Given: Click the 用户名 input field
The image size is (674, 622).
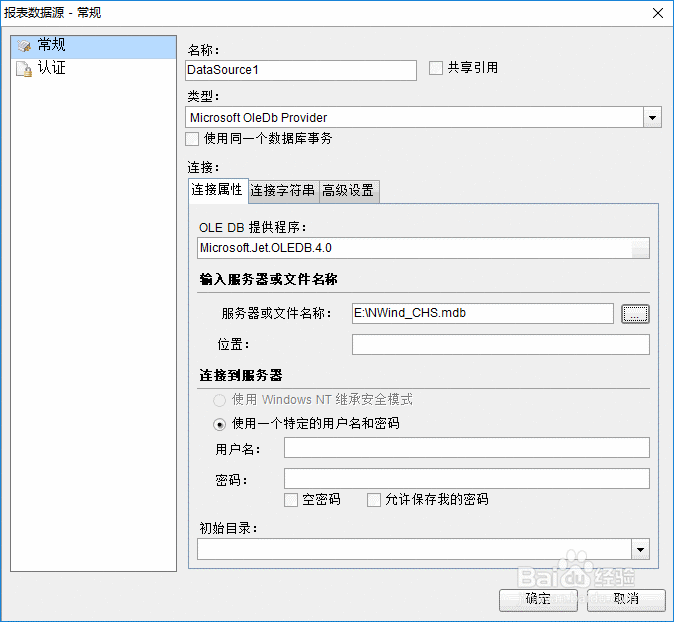Looking at the screenshot, I should click(467, 448).
